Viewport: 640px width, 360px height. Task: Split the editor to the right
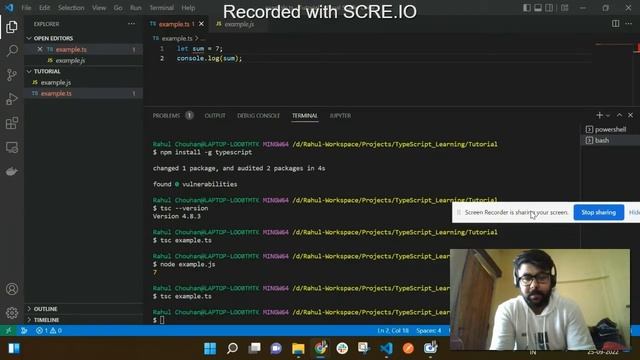tap(616, 24)
